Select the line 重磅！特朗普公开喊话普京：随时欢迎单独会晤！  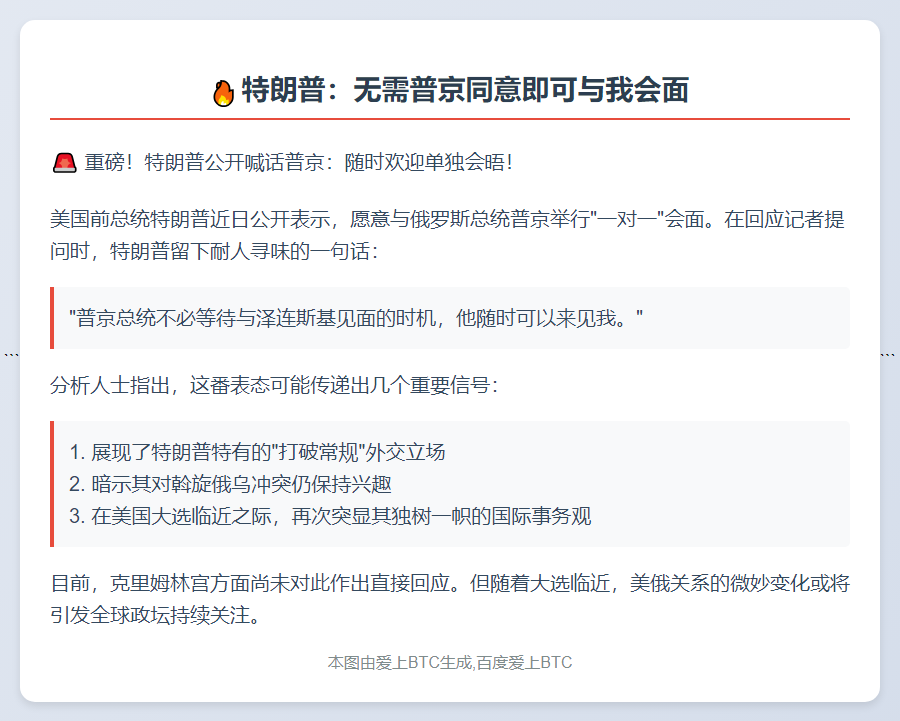click(298, 162)
